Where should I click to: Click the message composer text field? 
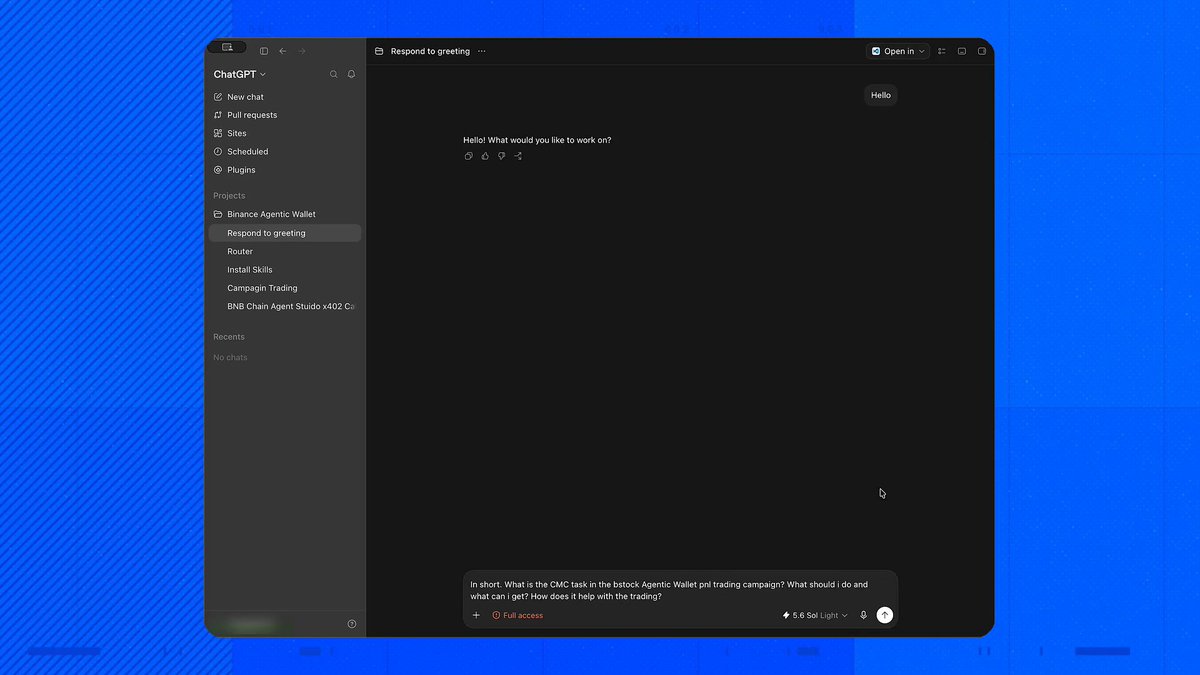click(x=680, y=590)
